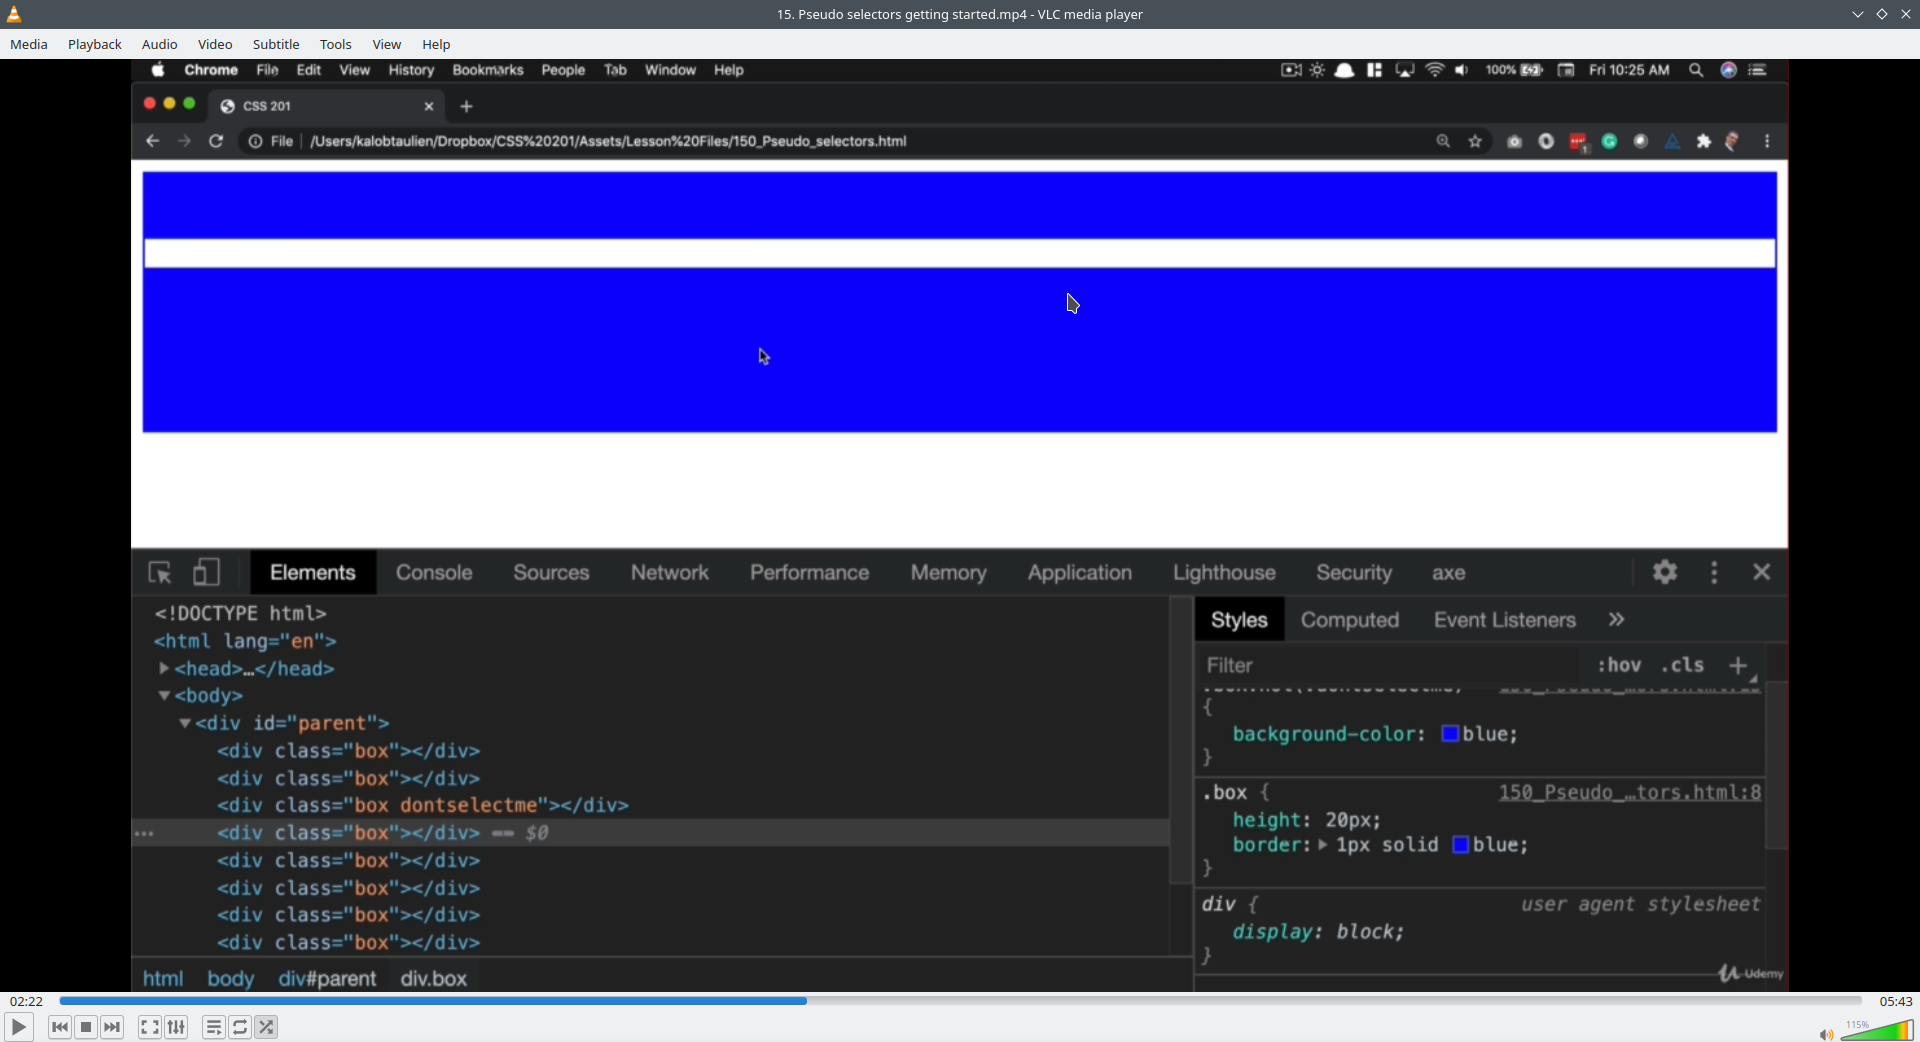Show VLC extended settings
Screen dimensions: 1920x1042
coord(177,1027)
